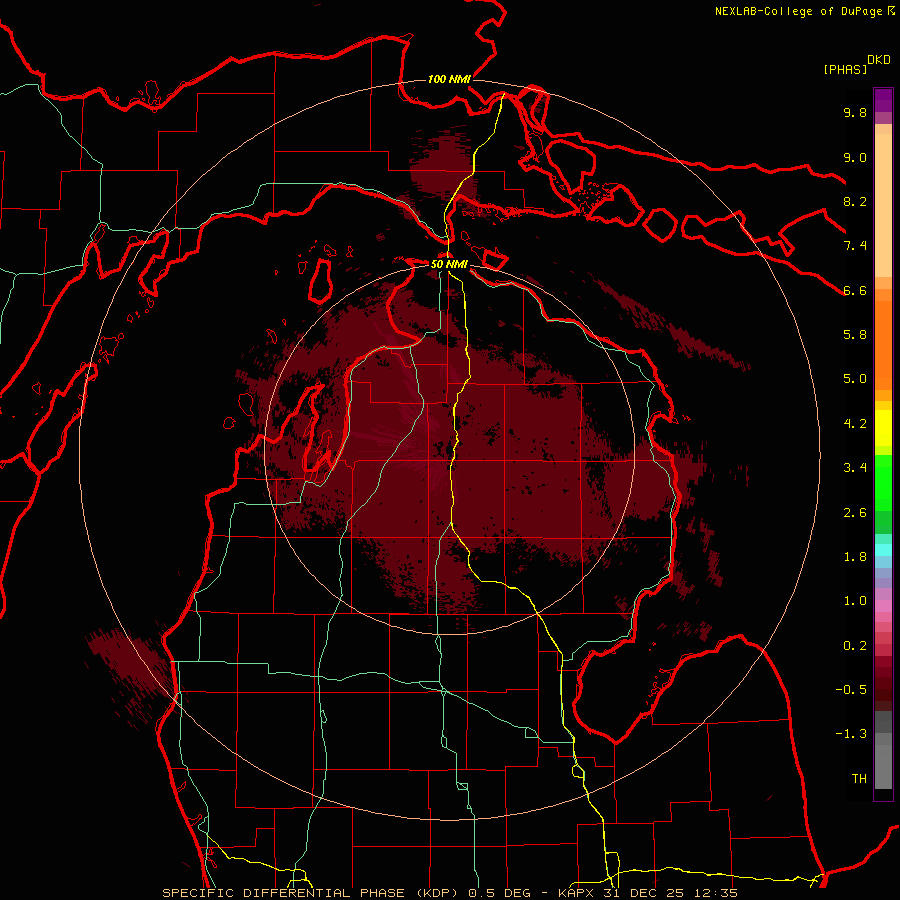Screen dimensions: 900x900
Task: Click the 9.0 value on the color scale
Action: (x=855, y=157)
